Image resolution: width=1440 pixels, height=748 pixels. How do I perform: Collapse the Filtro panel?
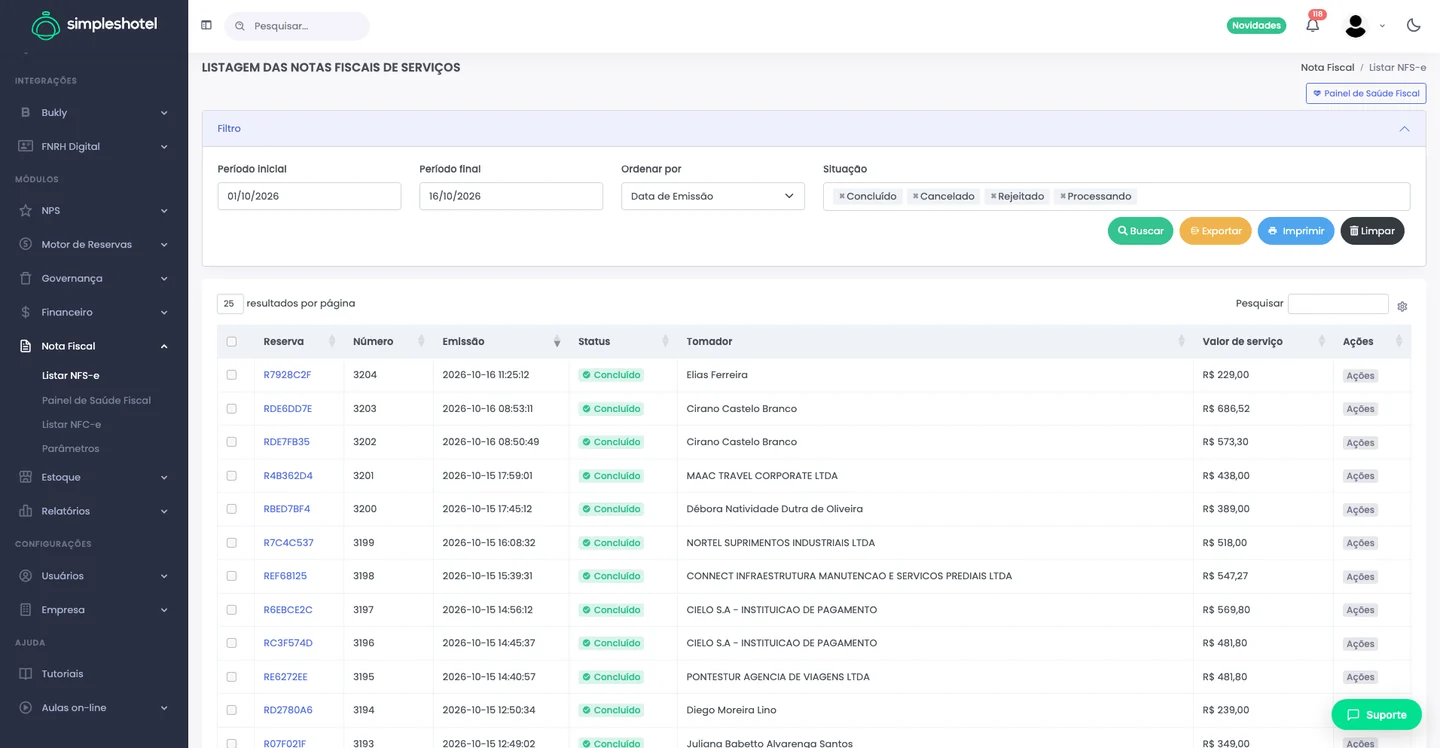[1405, 129]
